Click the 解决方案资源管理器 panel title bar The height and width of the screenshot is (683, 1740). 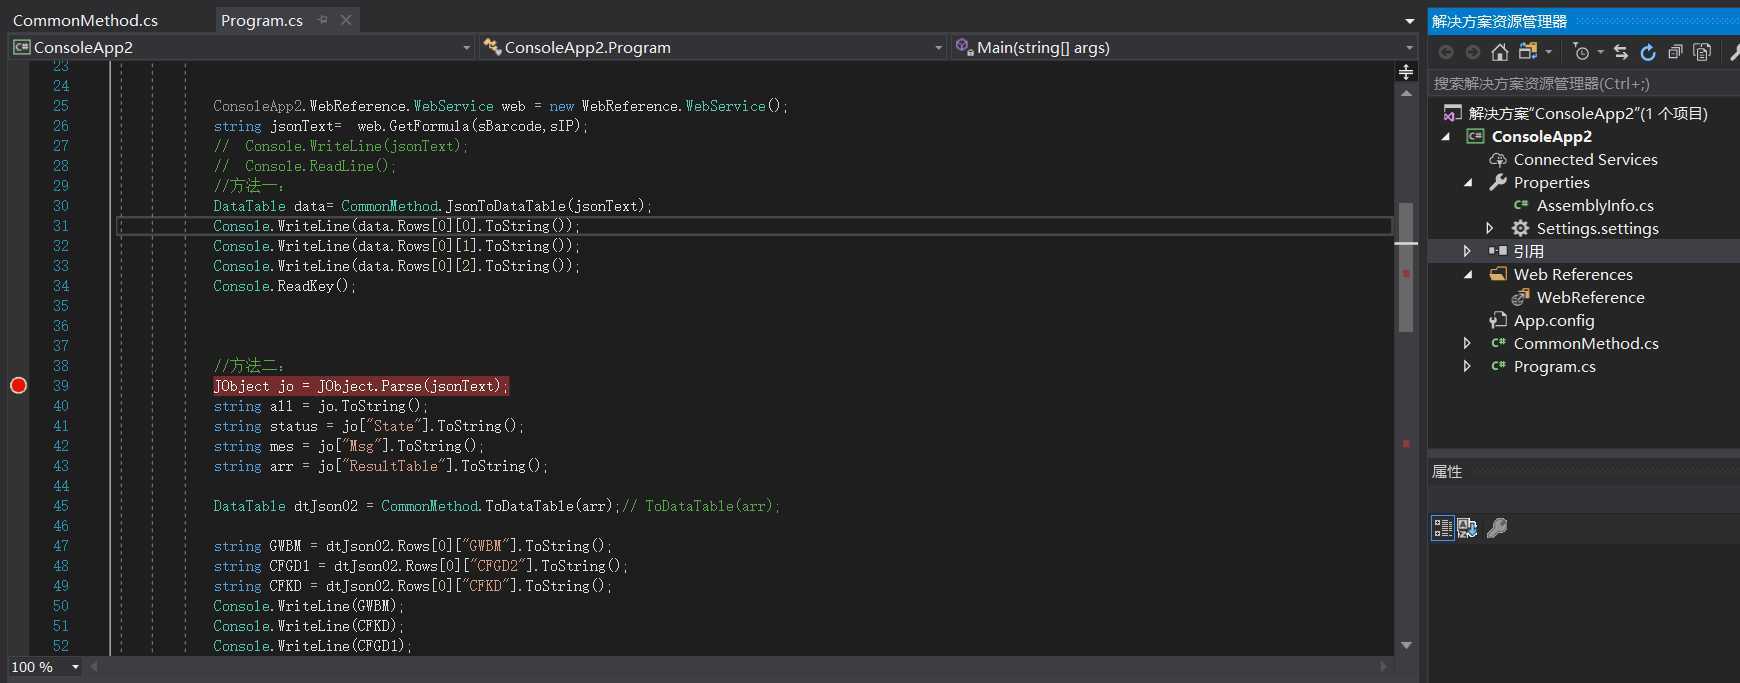click(x=1584, y=21)
